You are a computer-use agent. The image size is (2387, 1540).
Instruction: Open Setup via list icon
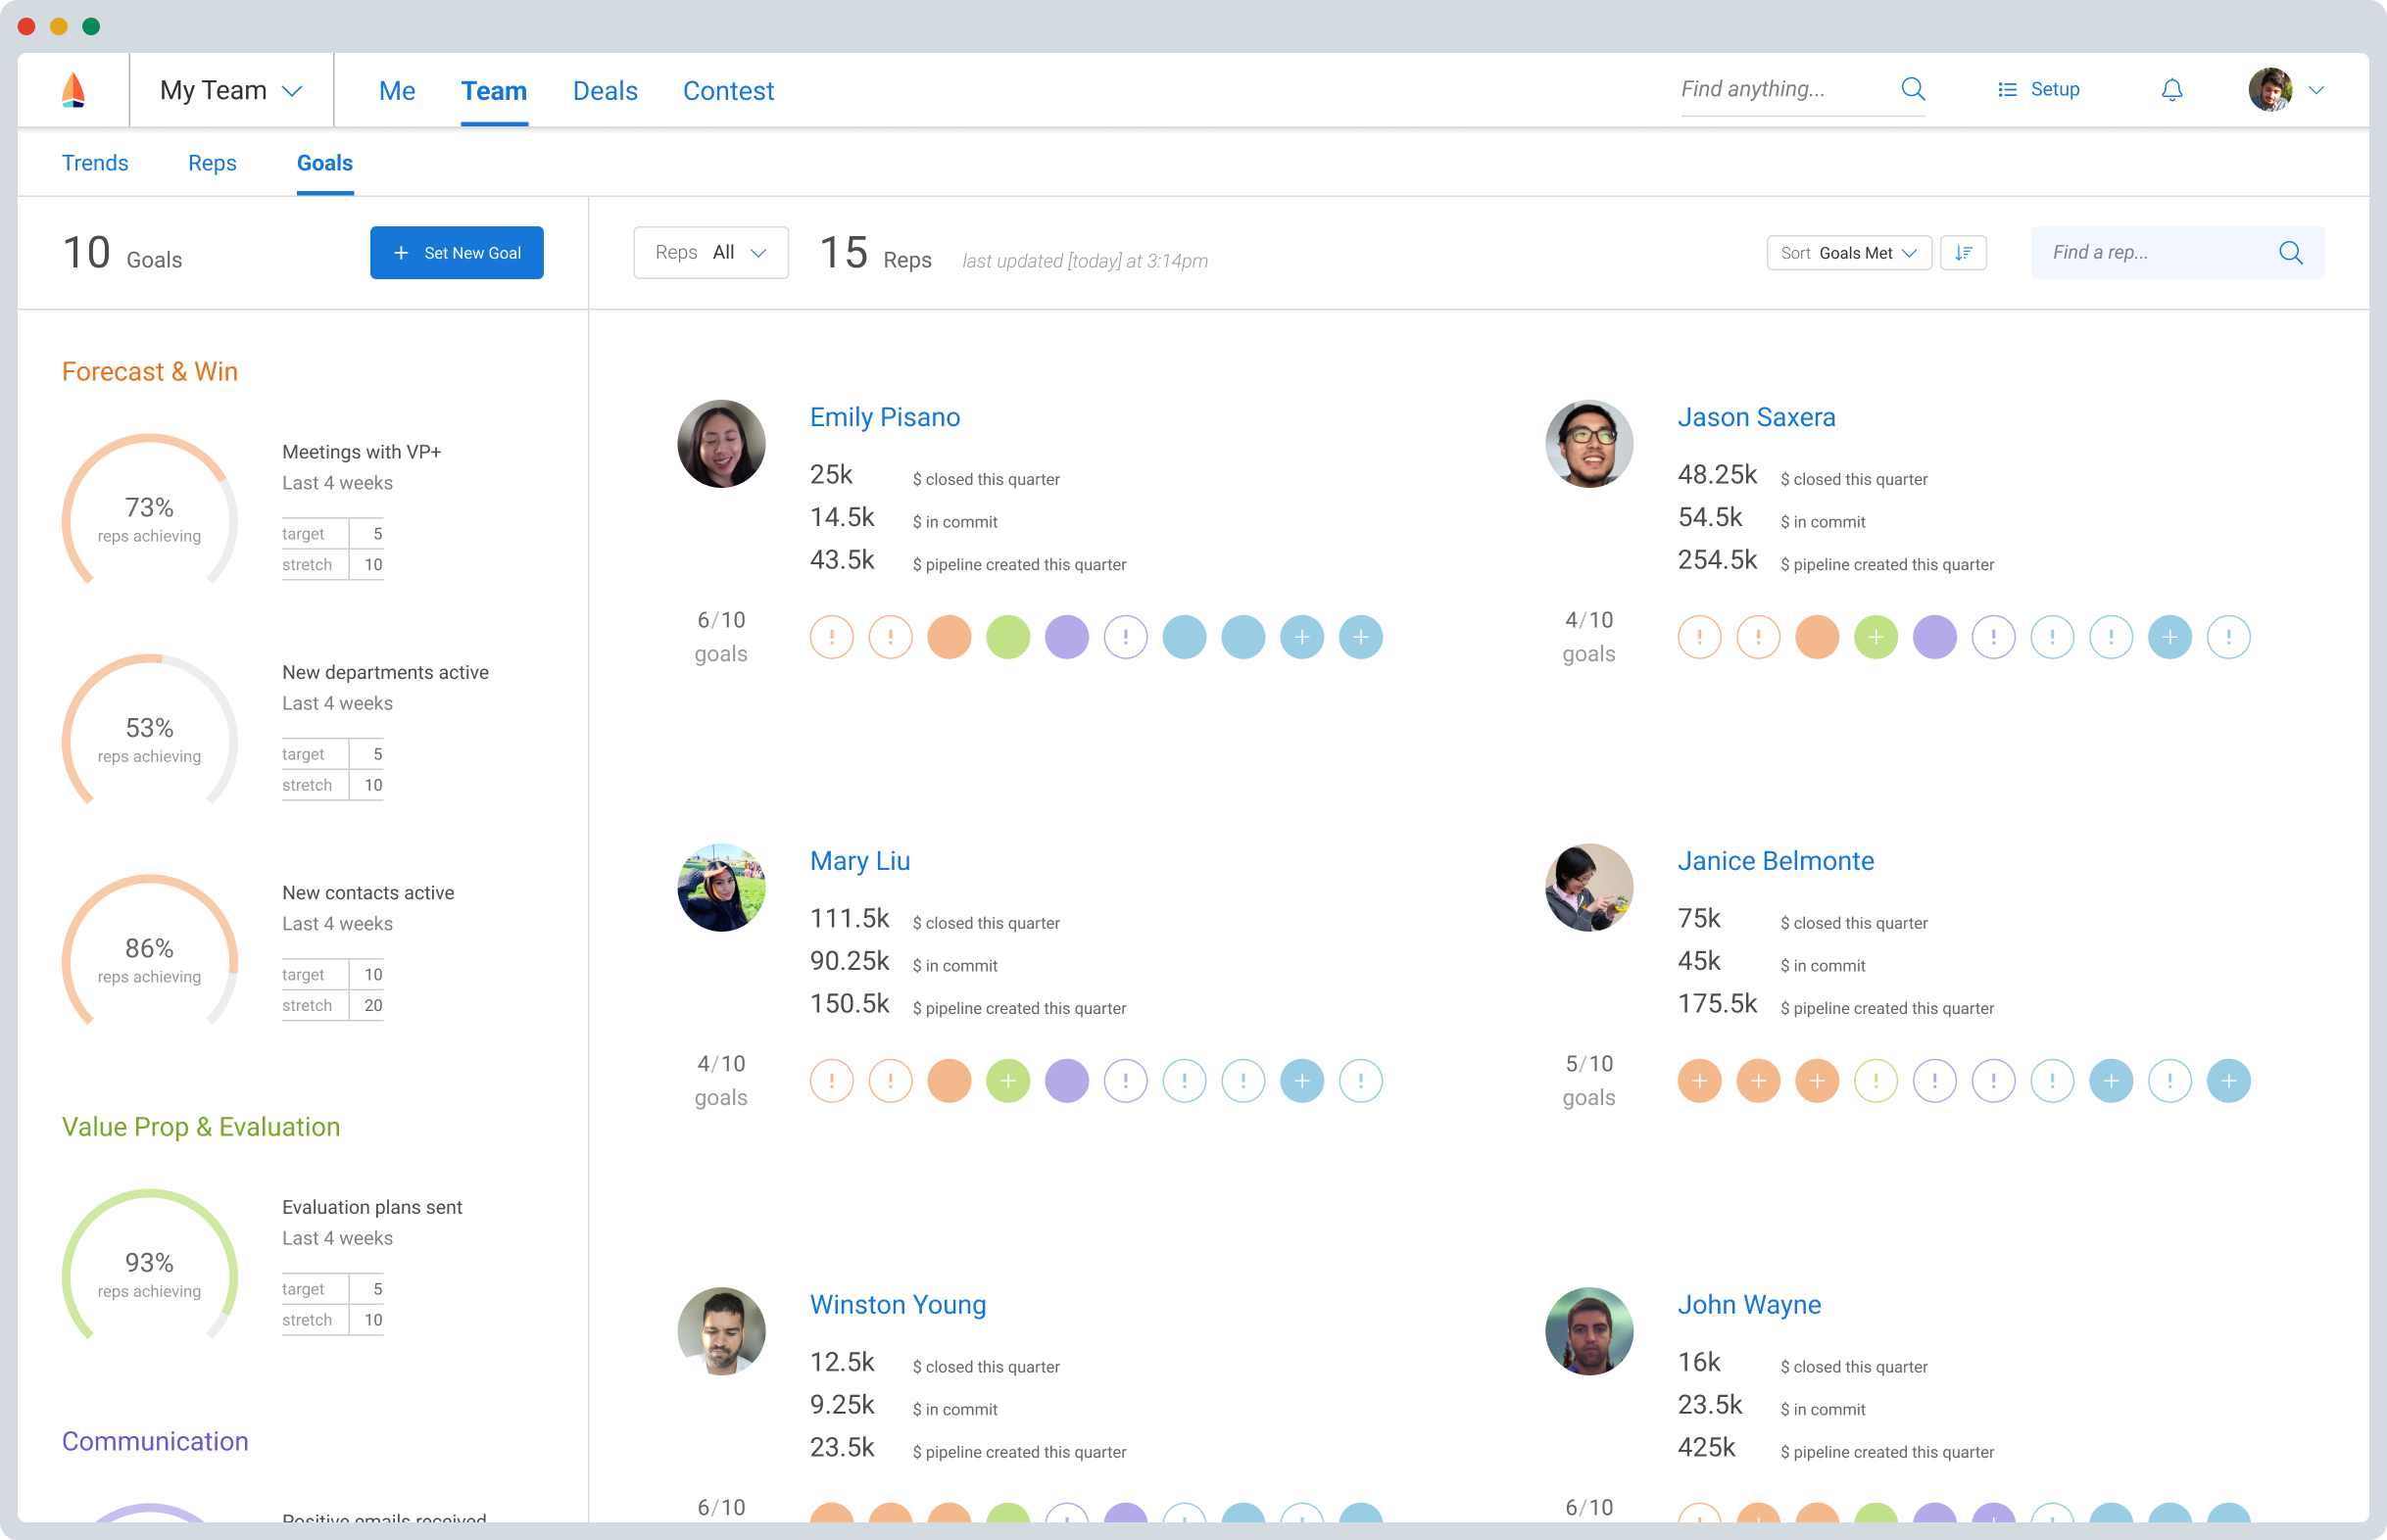pyautogui.click(x=2006, y=90)
